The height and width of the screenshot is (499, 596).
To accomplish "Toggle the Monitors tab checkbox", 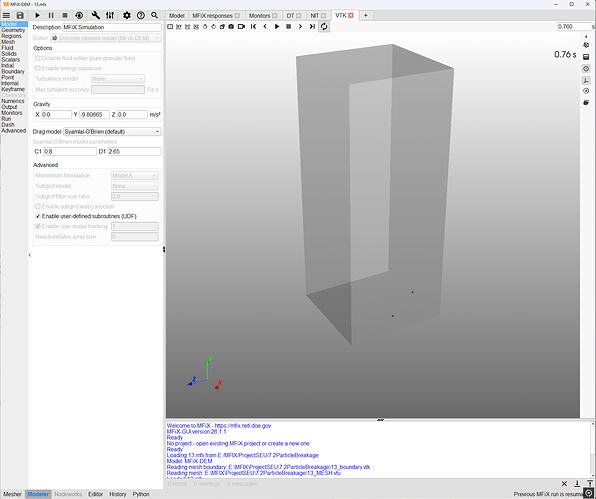I will pos(274,16).
